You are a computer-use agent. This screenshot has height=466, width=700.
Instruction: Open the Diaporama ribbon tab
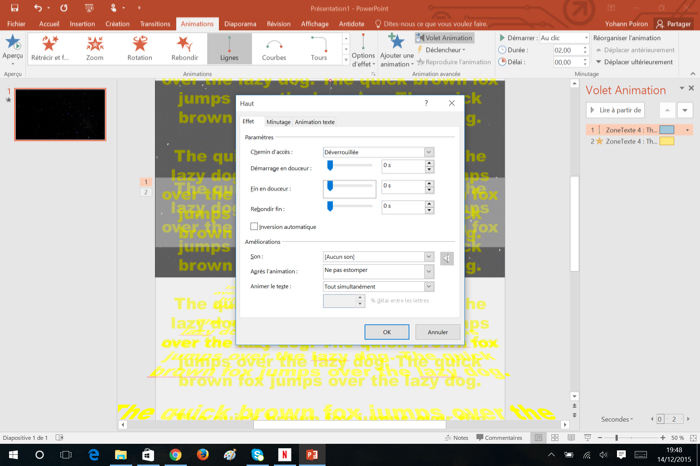click(240, 24)
